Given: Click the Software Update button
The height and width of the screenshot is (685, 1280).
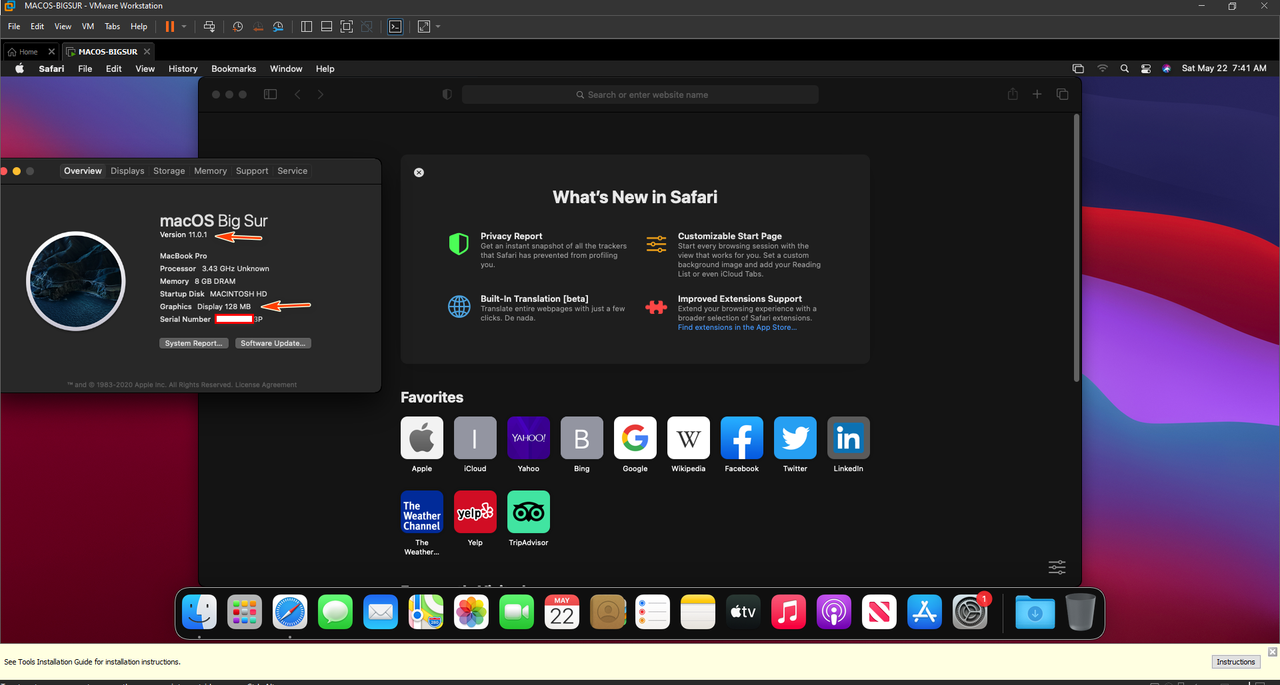Looking at the screenshot, I should (x=274, y=343).
